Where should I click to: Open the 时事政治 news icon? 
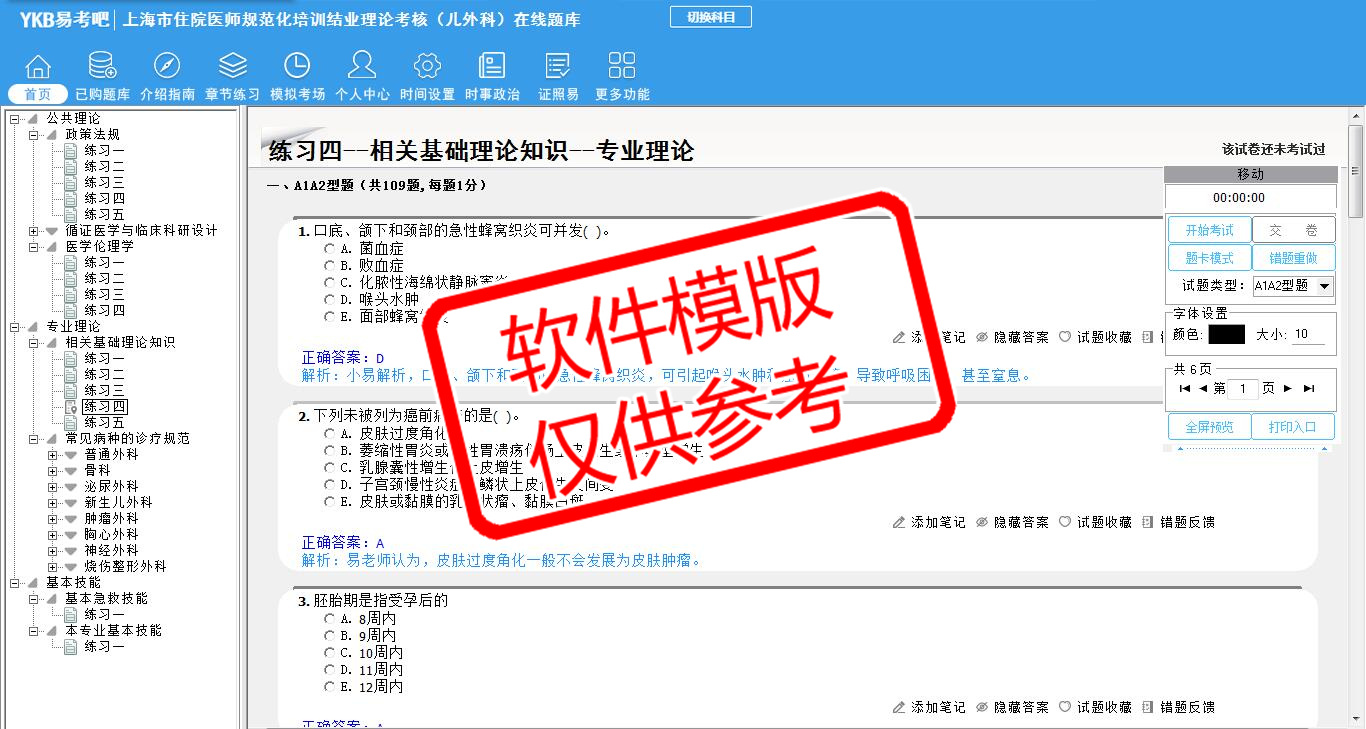(492, 66)
